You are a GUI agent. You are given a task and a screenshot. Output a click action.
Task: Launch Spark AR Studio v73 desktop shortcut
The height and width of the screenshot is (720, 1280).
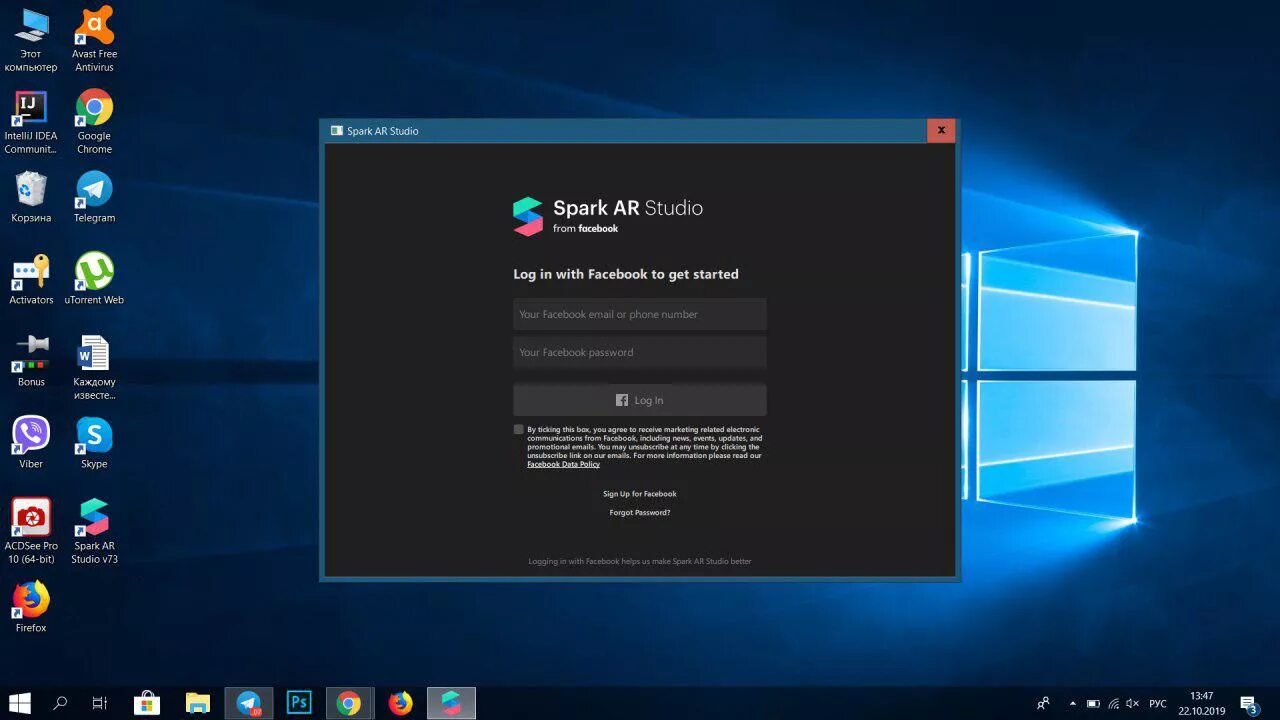(94, 532)
